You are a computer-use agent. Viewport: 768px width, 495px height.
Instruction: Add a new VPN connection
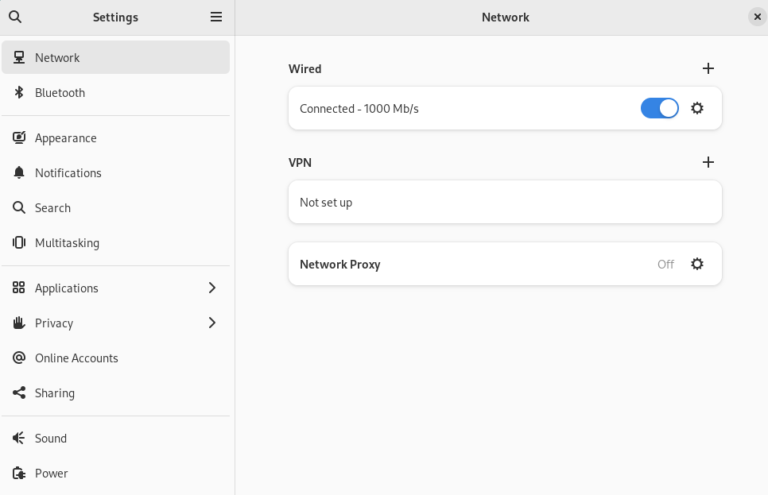708,162
